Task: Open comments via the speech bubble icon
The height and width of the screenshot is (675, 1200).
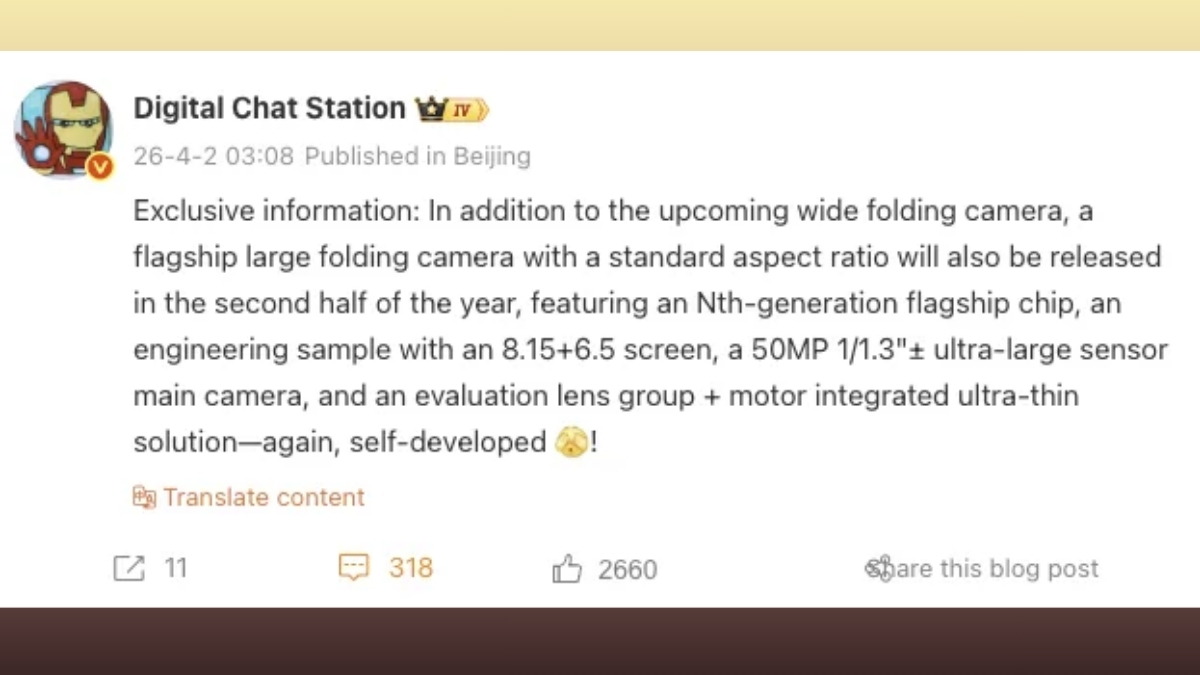Action: [x=354, y=568]
